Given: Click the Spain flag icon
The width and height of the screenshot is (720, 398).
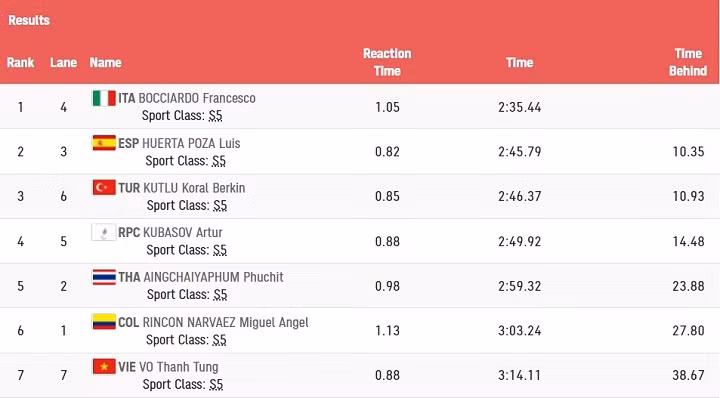Looking at the screenshot, I should pyautogui.click(x=104, y=143).
